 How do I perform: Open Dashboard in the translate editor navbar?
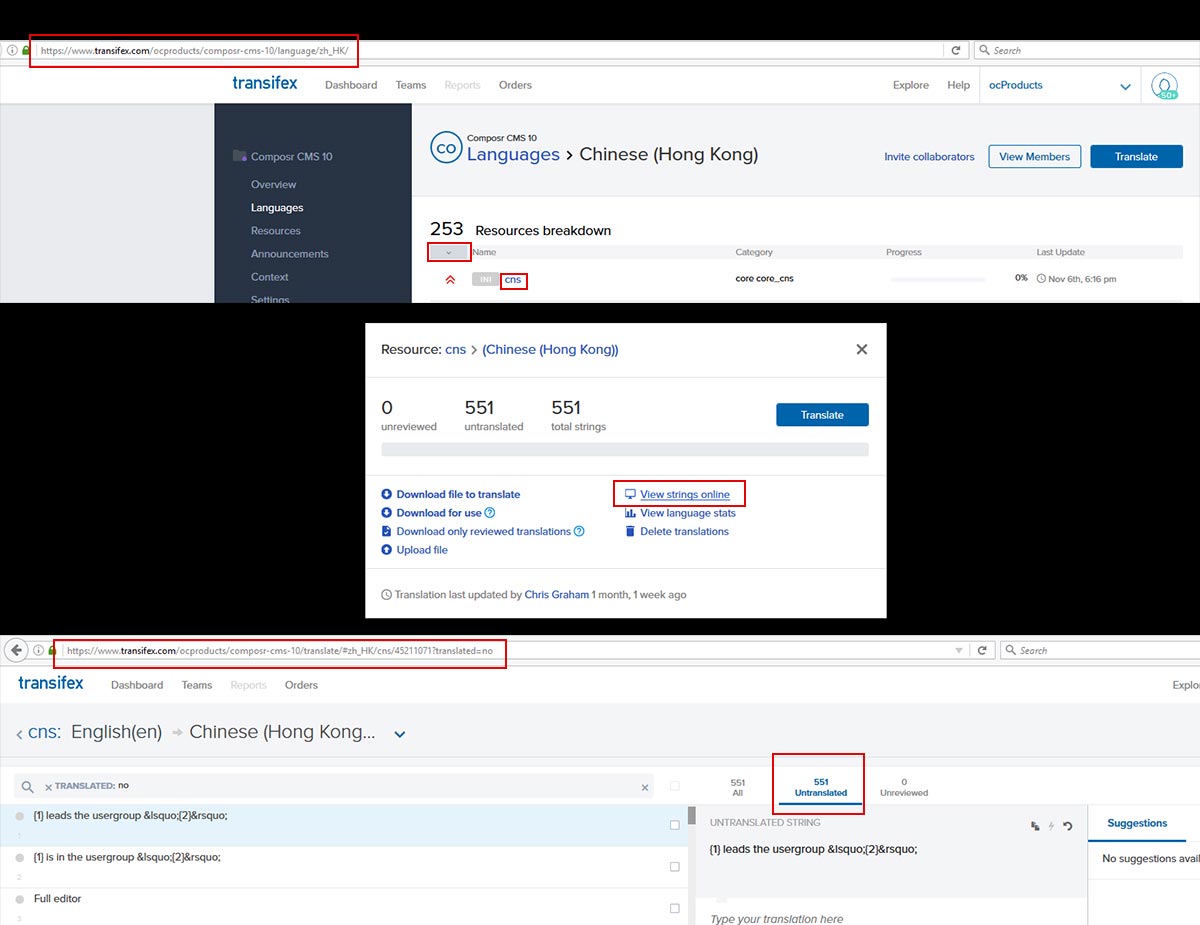coord(137,685)
